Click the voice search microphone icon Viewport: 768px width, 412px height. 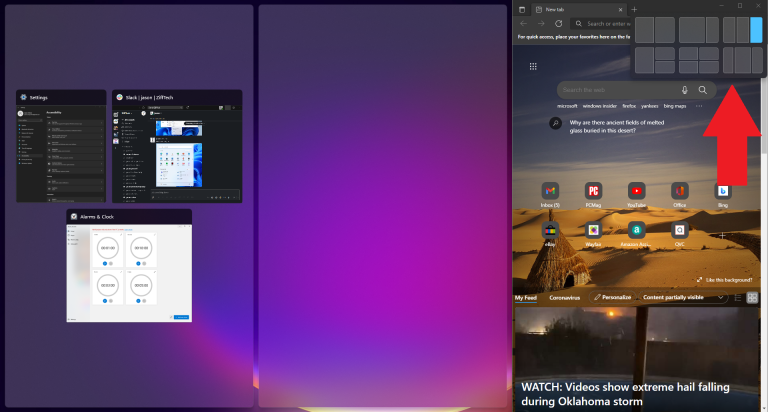[x=684, y=90]
